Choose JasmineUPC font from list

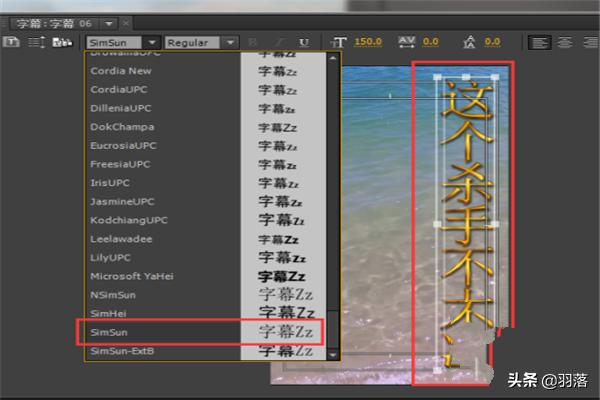click(207, 202)
